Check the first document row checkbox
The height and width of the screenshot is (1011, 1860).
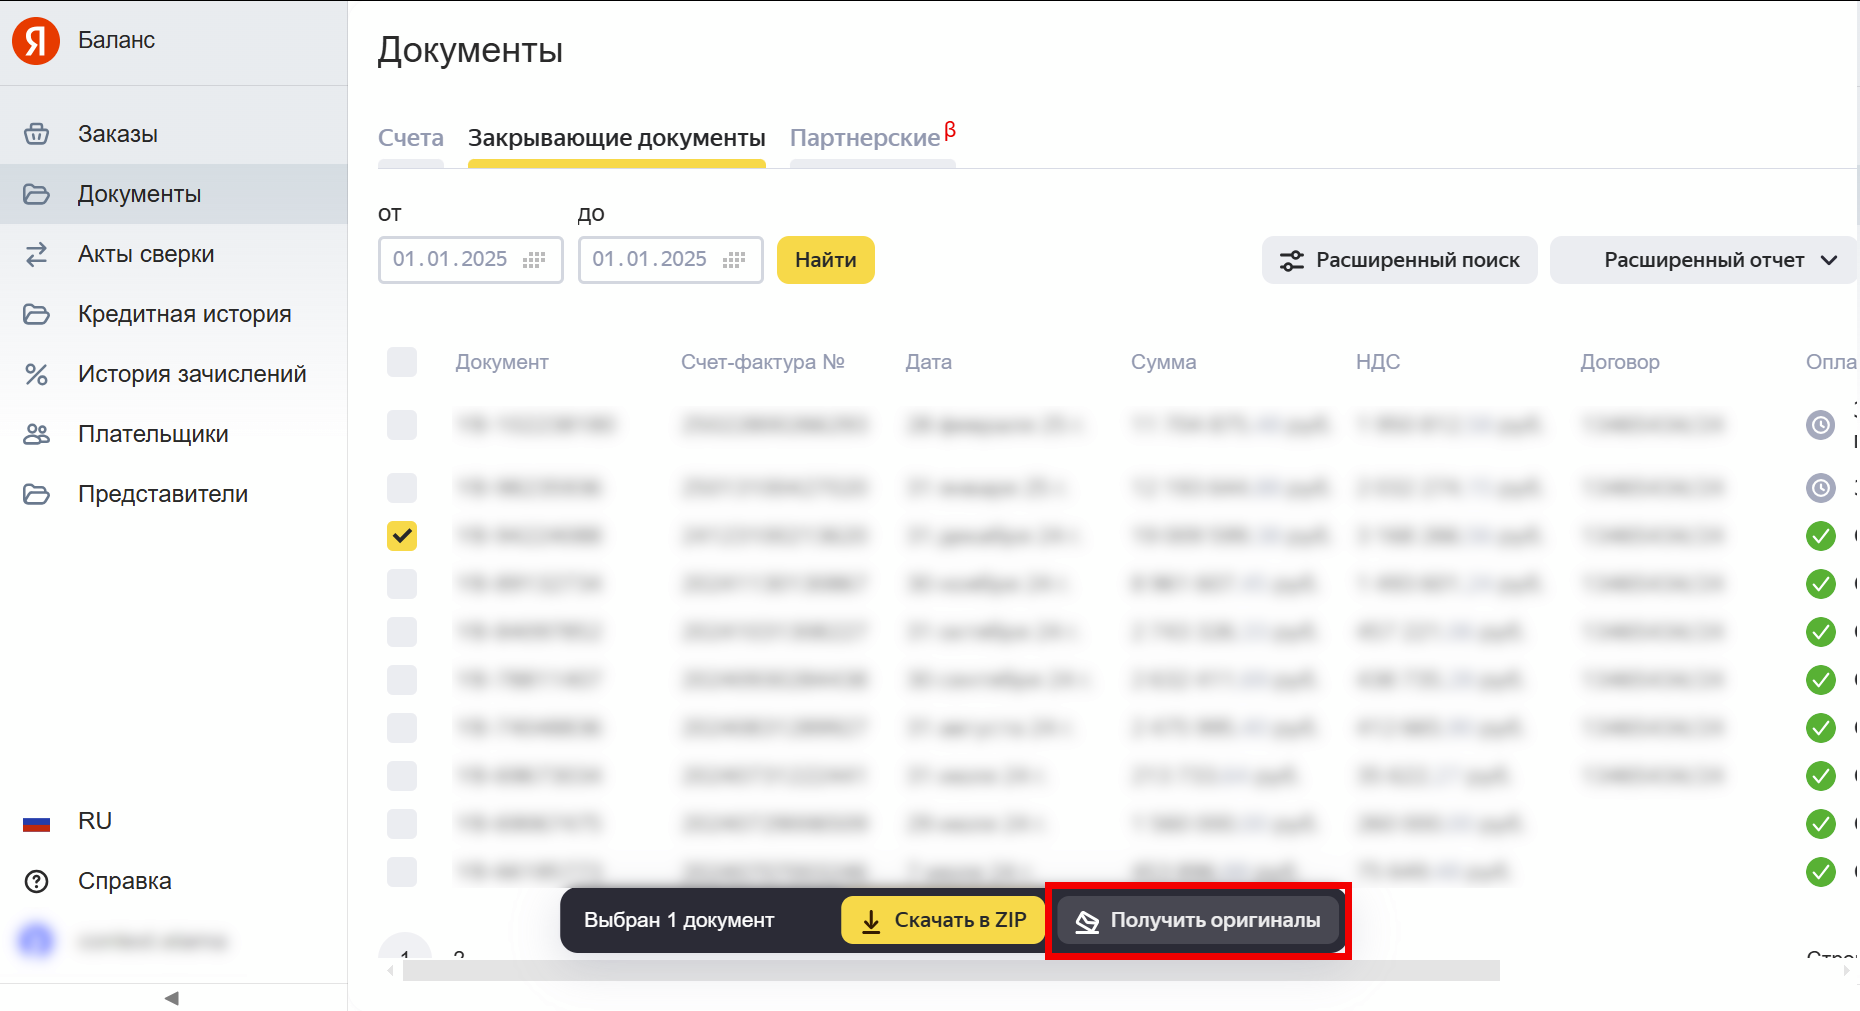pos(402,425)
